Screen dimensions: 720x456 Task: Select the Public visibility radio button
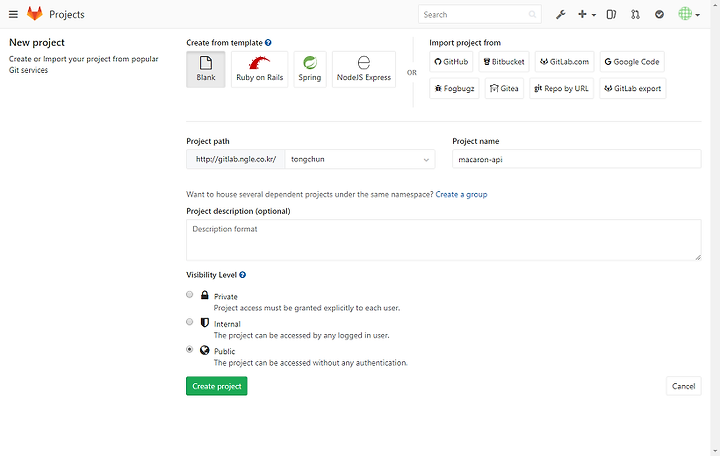click(x=190, y=349)
